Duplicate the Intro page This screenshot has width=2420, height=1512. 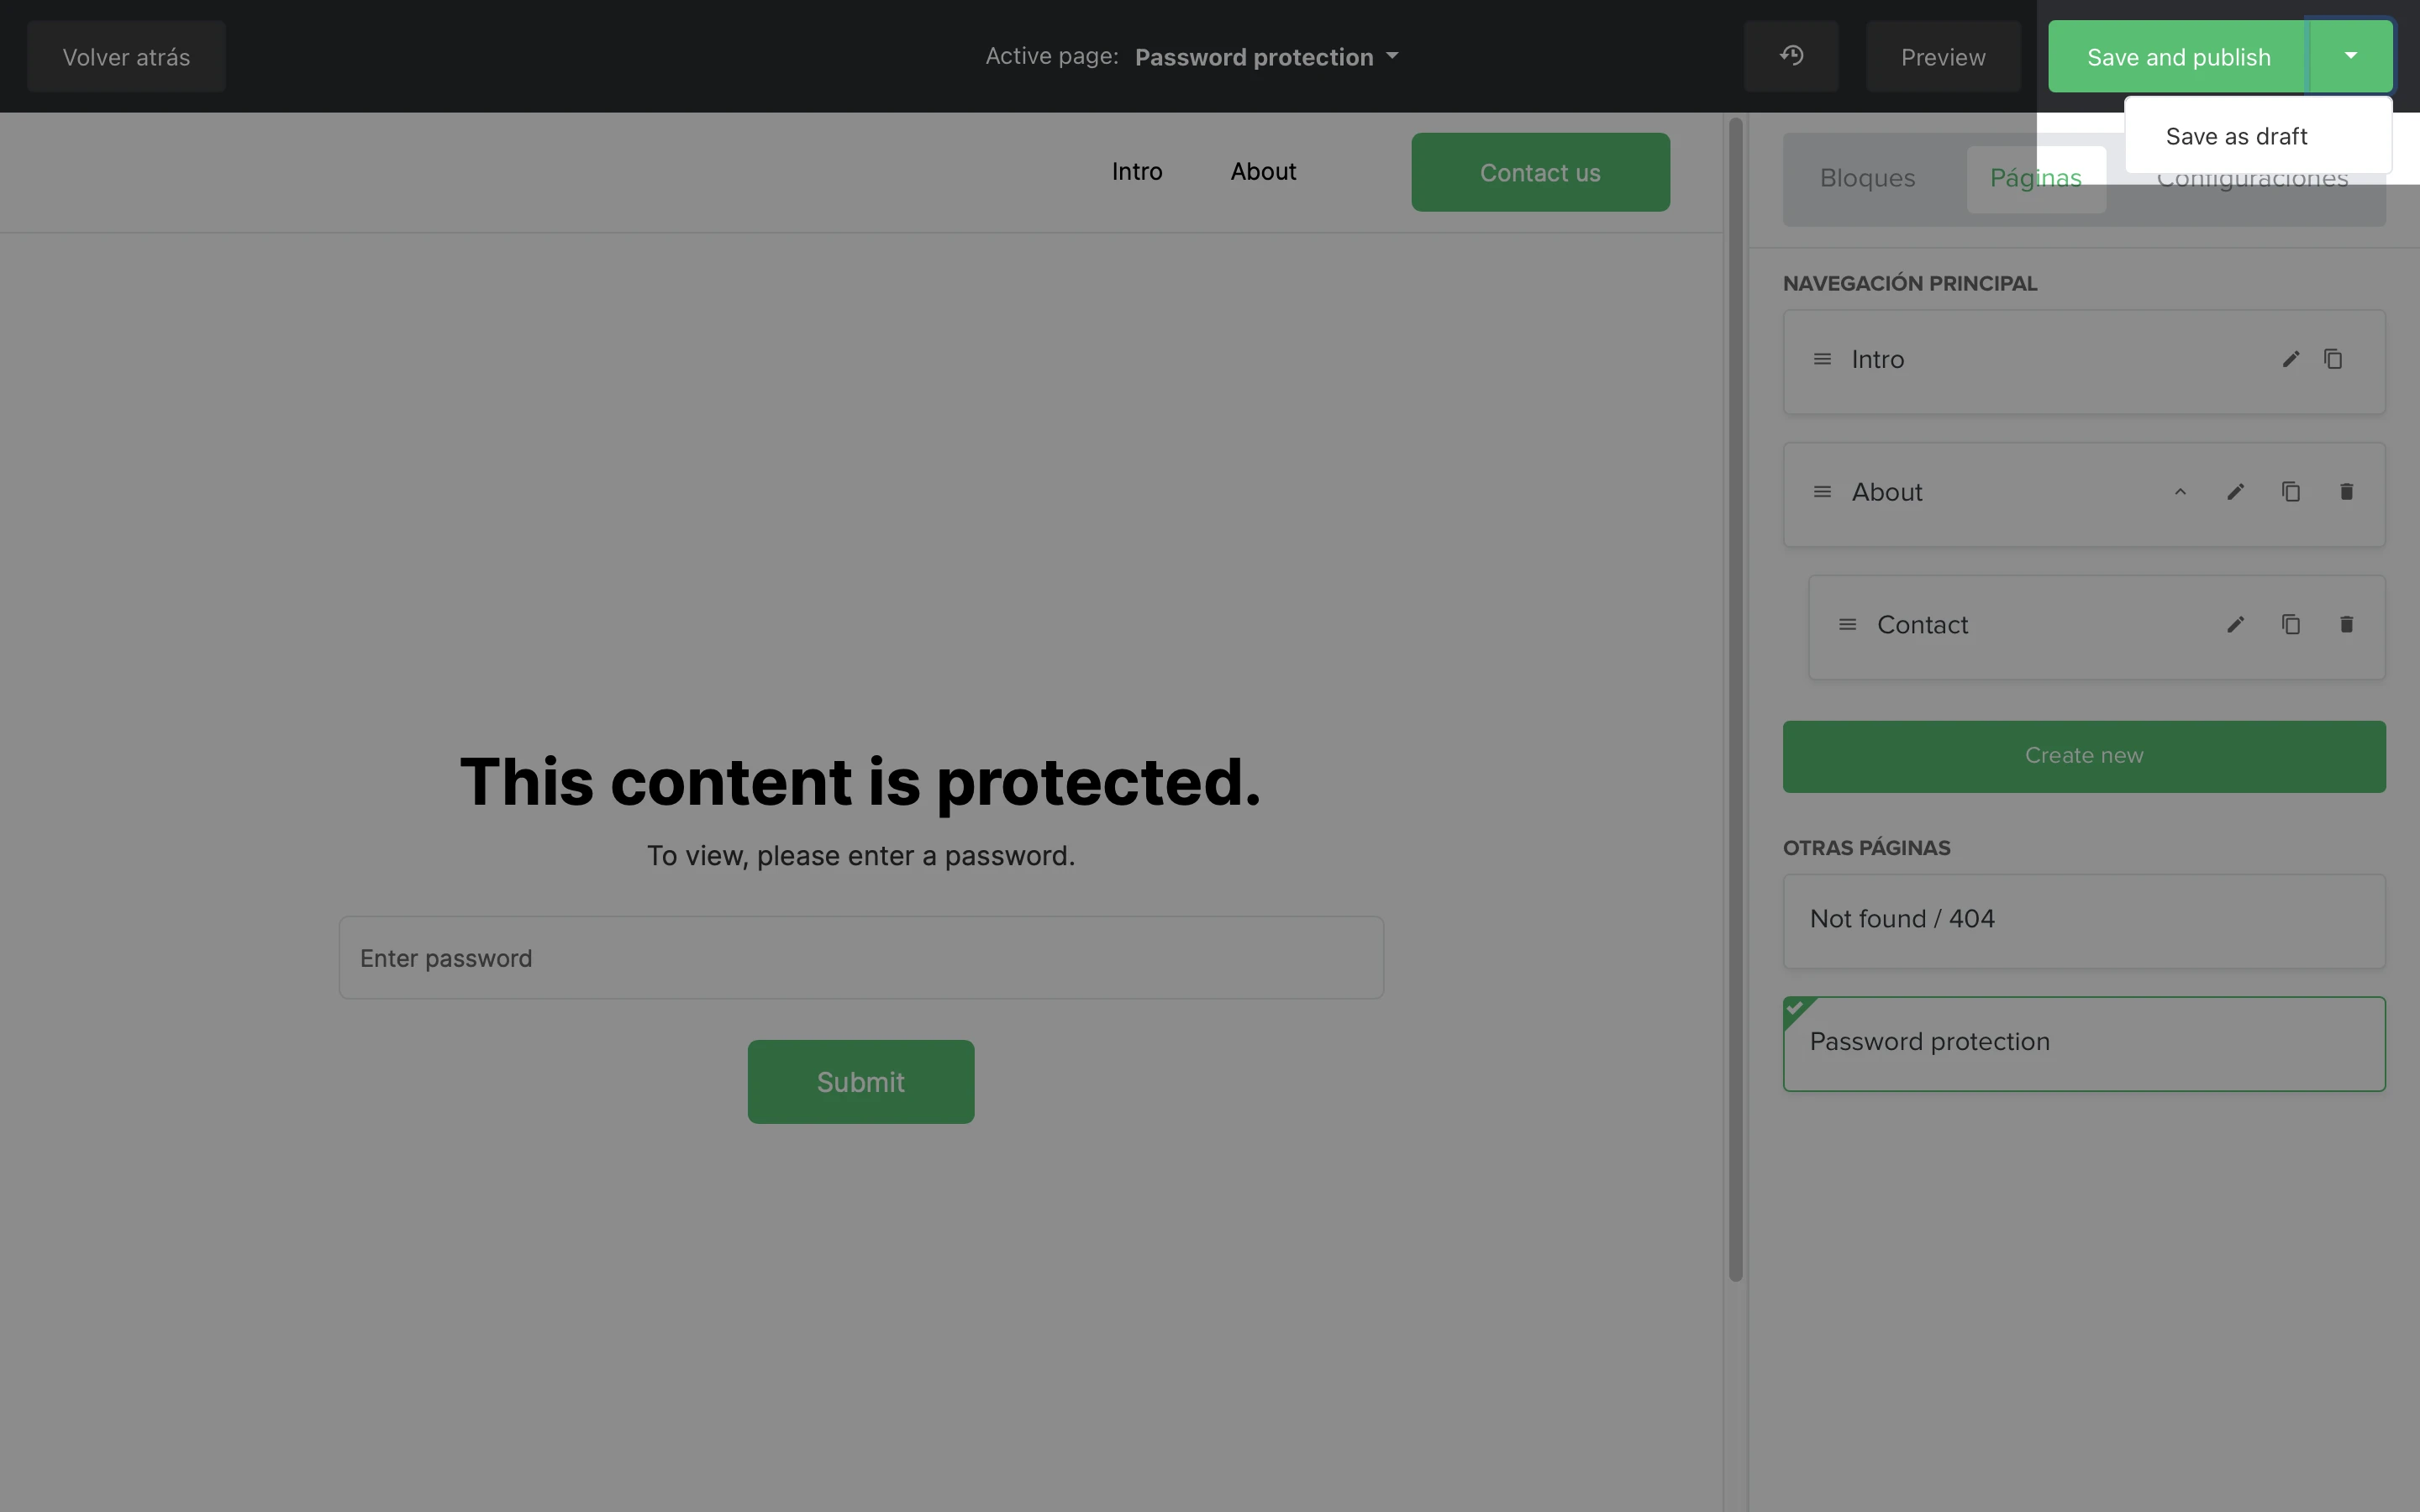tap(2333, 359)
